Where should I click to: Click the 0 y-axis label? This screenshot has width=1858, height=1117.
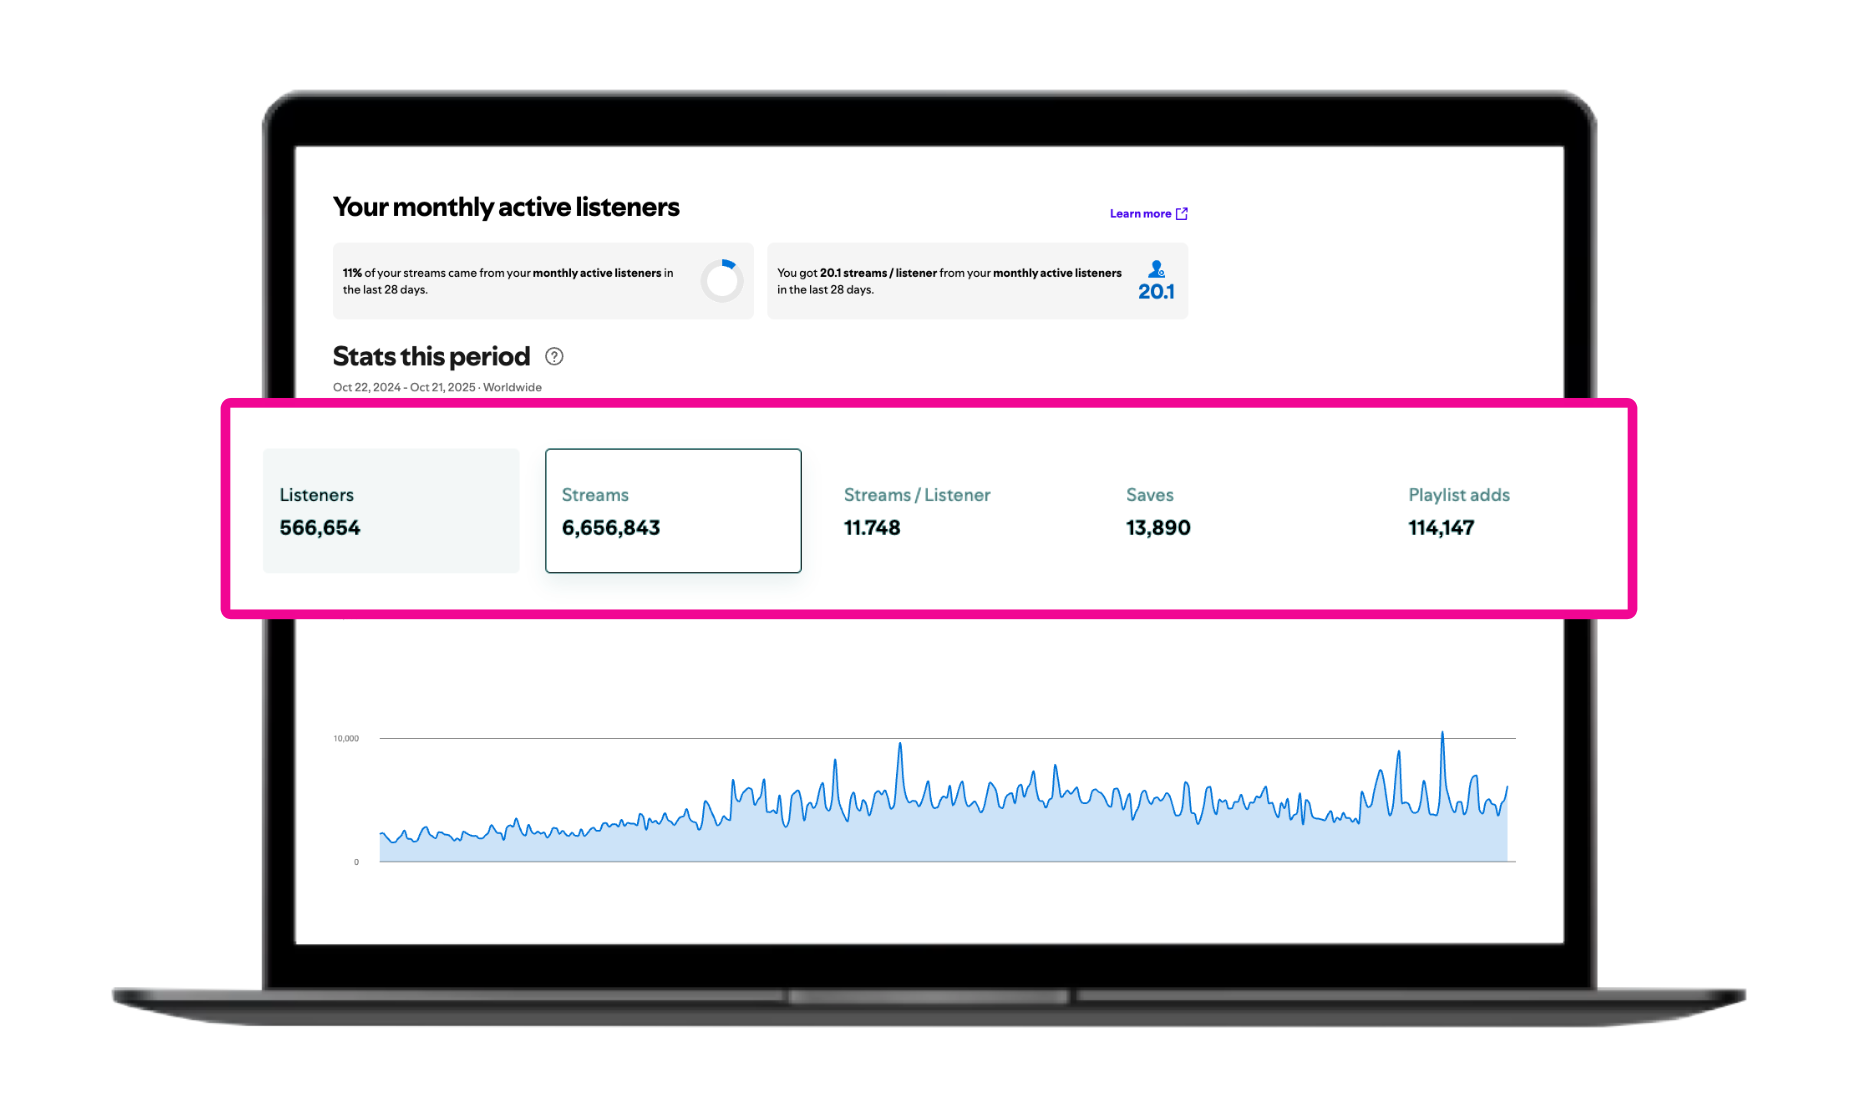click(x=356, y=862)
